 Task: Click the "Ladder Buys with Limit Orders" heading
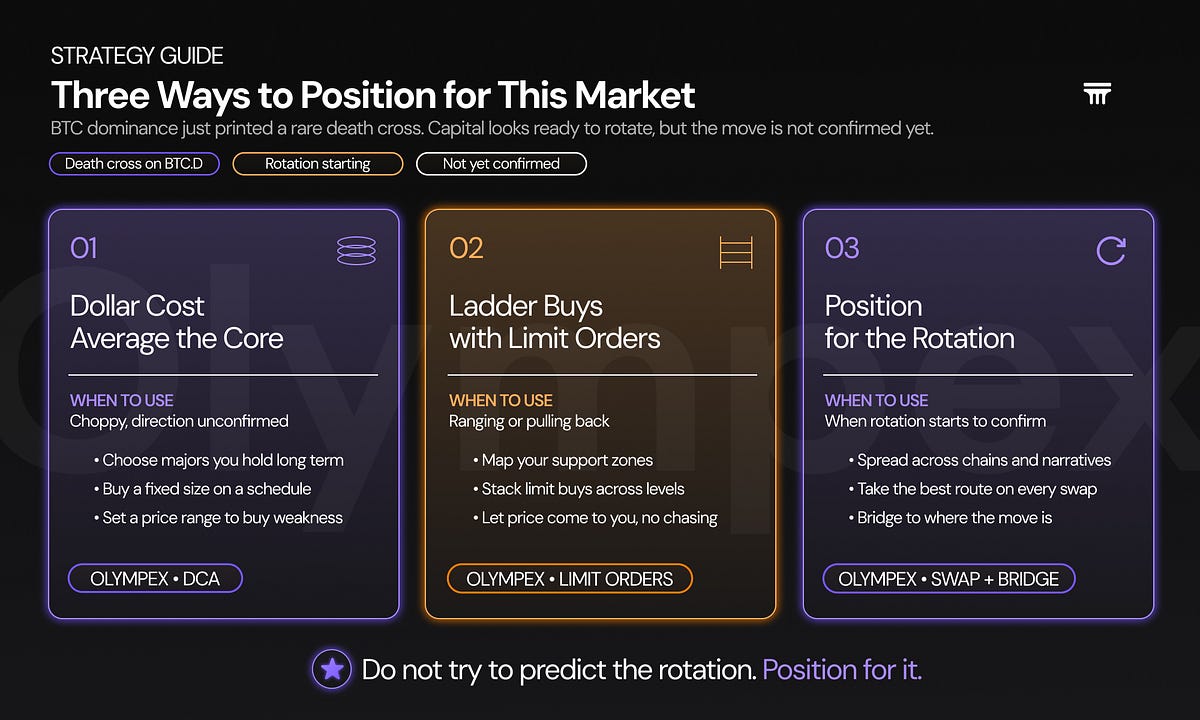coord(555,322)
